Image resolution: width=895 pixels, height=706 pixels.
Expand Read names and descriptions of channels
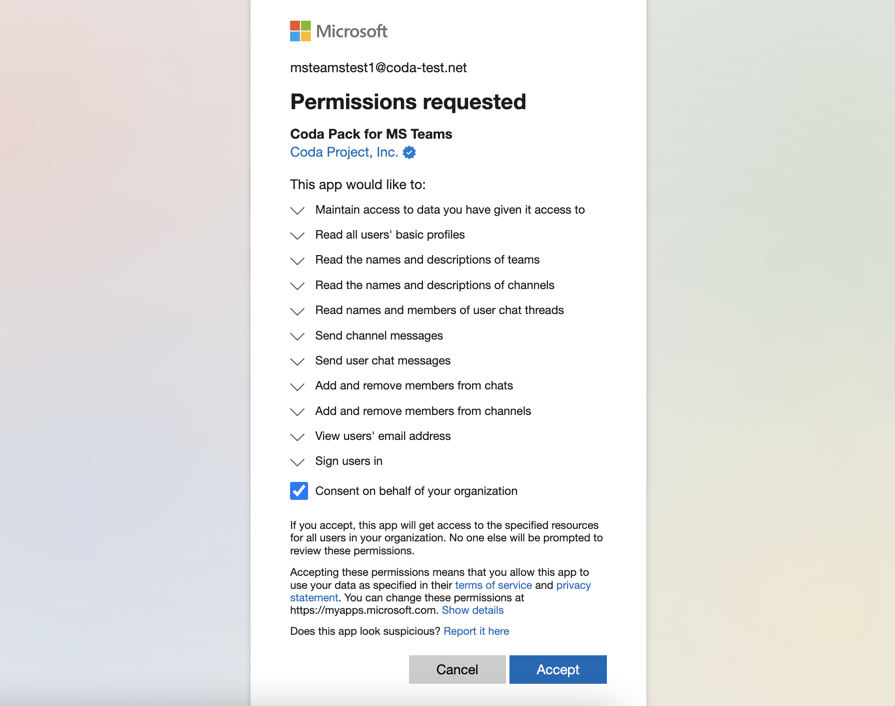click(x=297, y=285)
